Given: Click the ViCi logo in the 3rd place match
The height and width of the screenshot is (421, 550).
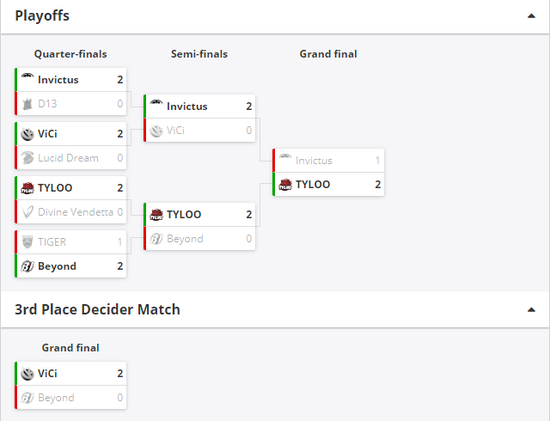Looking at the screenshot, I should pyautogui.click(x=27, y=374).
